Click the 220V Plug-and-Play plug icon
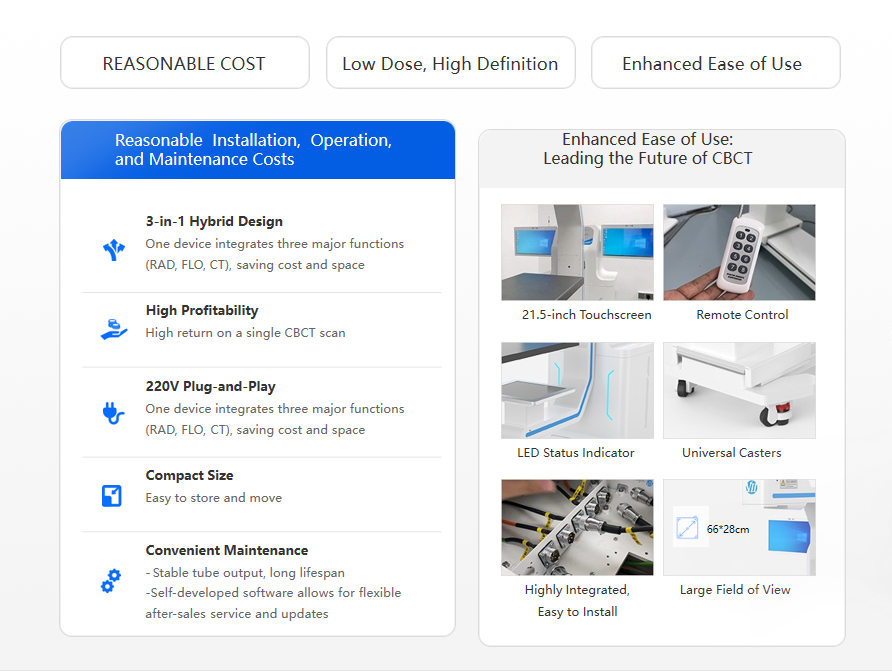 pos(113,413)
